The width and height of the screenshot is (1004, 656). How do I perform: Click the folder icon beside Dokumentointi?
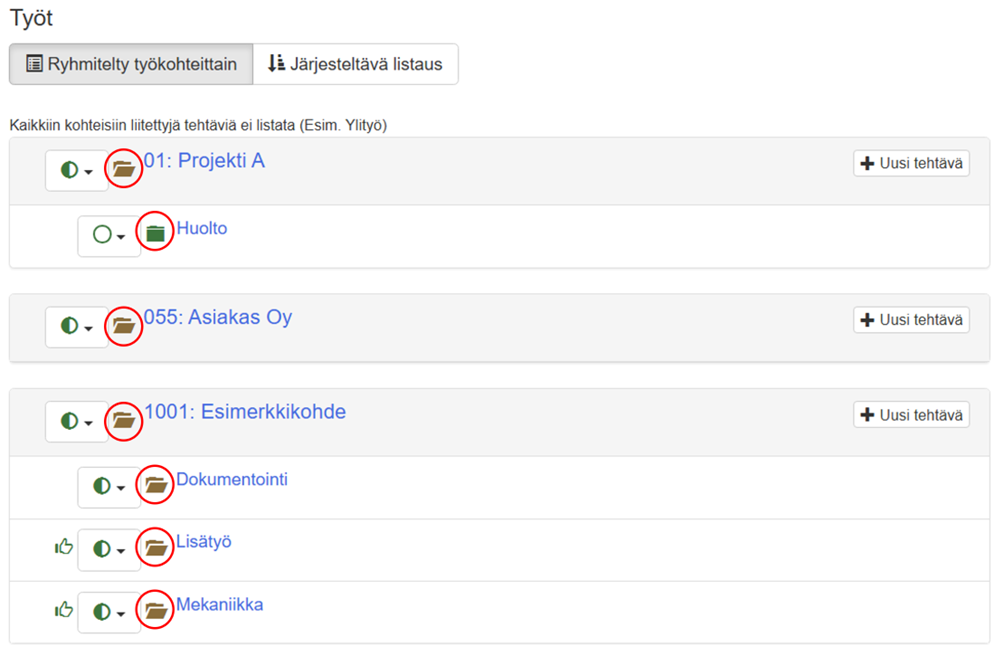click(155, 486)
